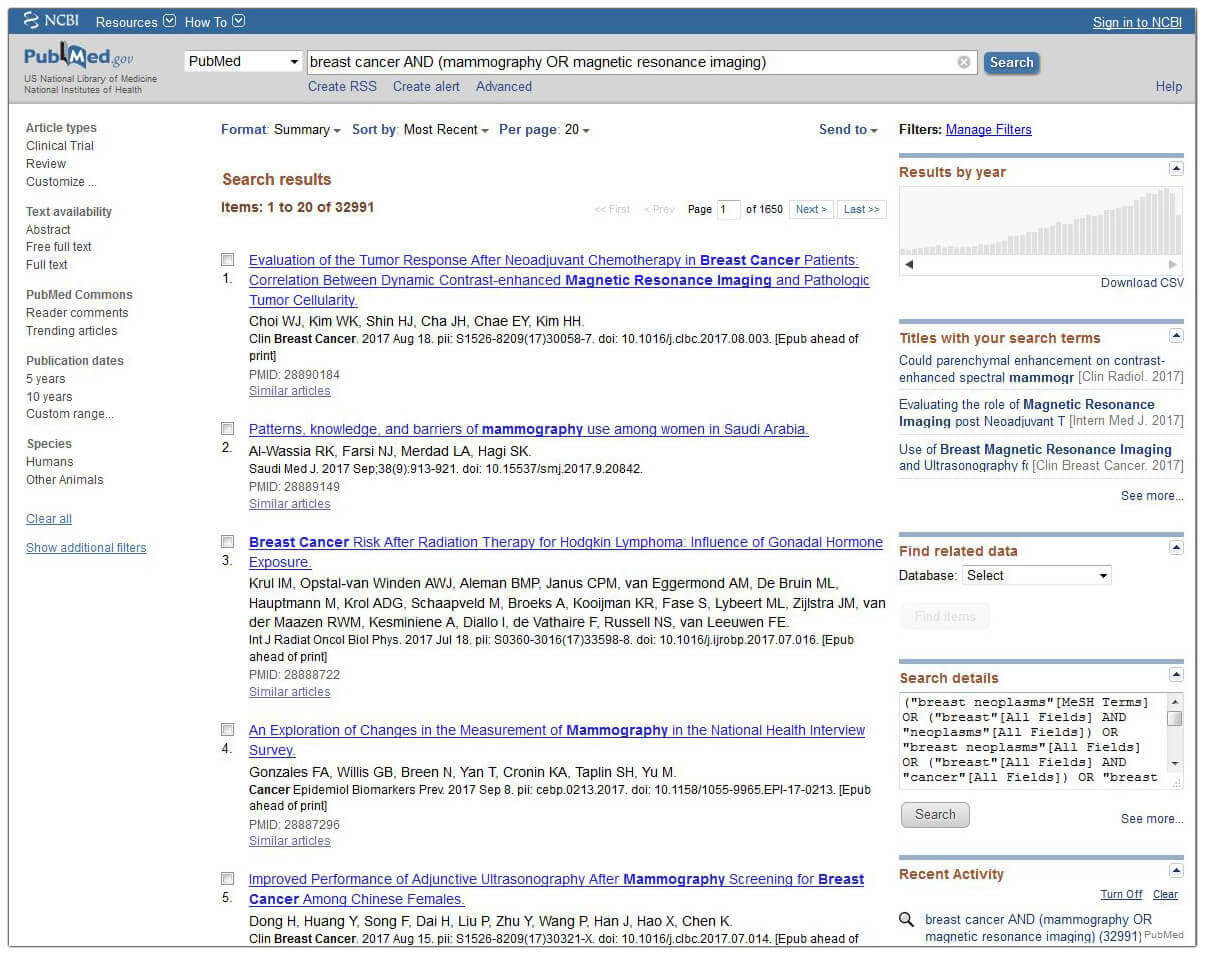Open the Format: Summary dropdown
Screen dimensions: 1205x958
pos(281,130)
